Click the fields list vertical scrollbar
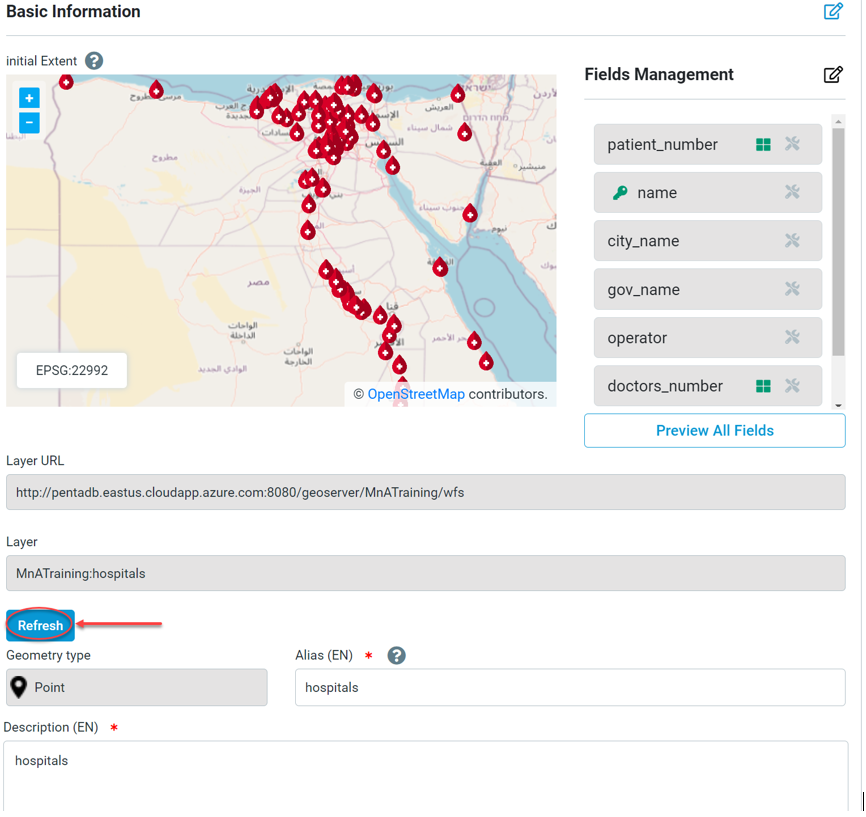The height and width of the screenshot is (817, 866). click(838, 240)
